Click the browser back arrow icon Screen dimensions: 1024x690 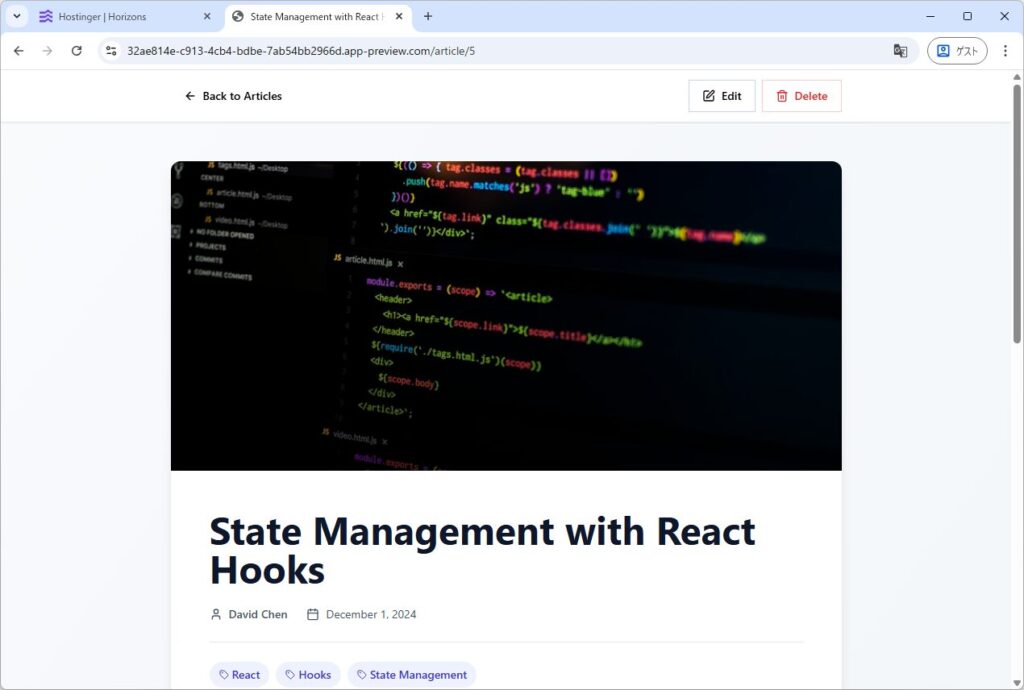tap(18, 51)
